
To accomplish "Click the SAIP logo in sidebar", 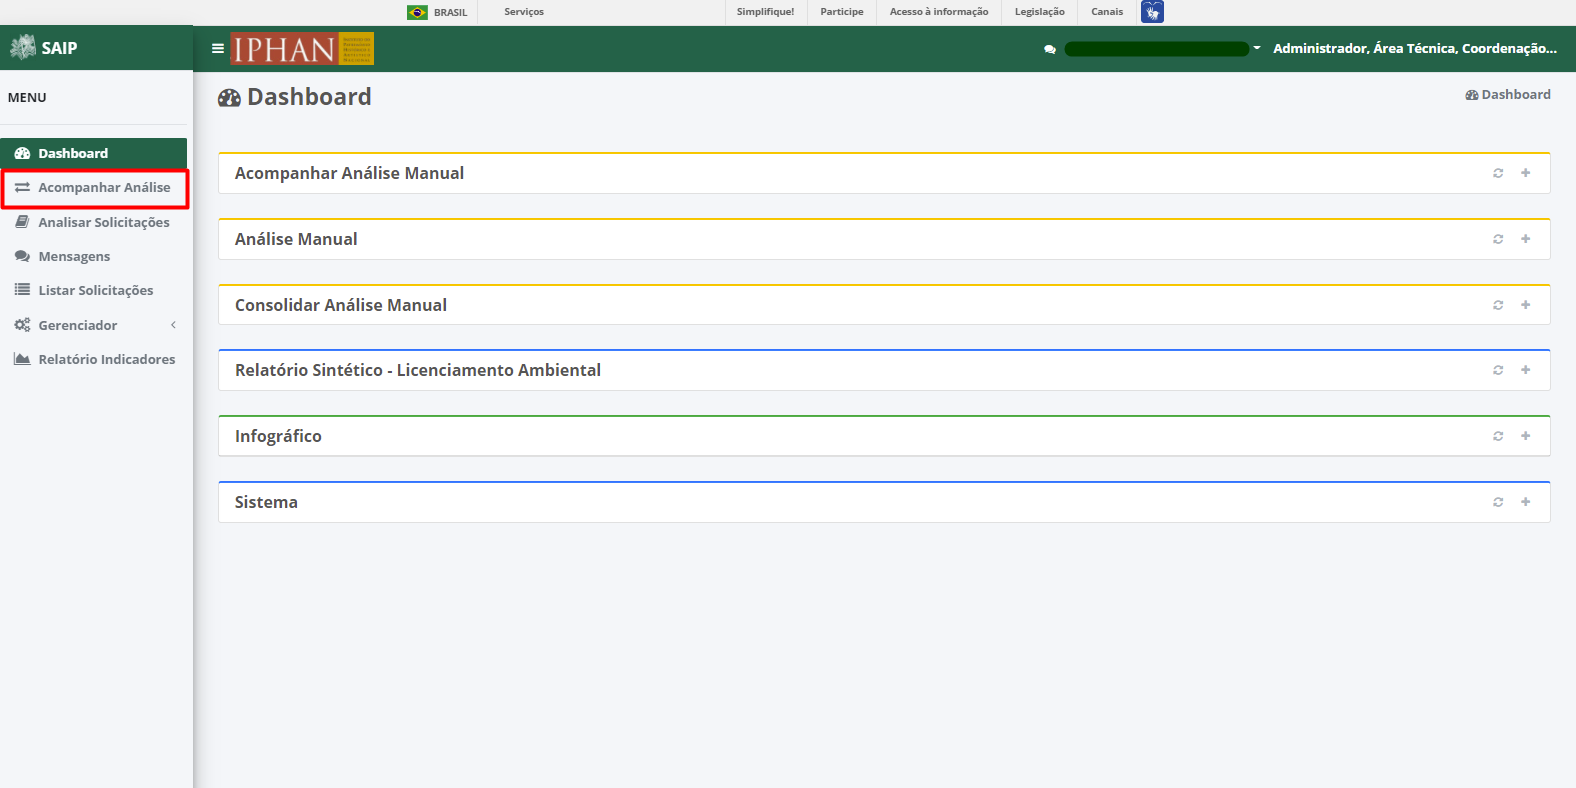I will pos(44,47).
